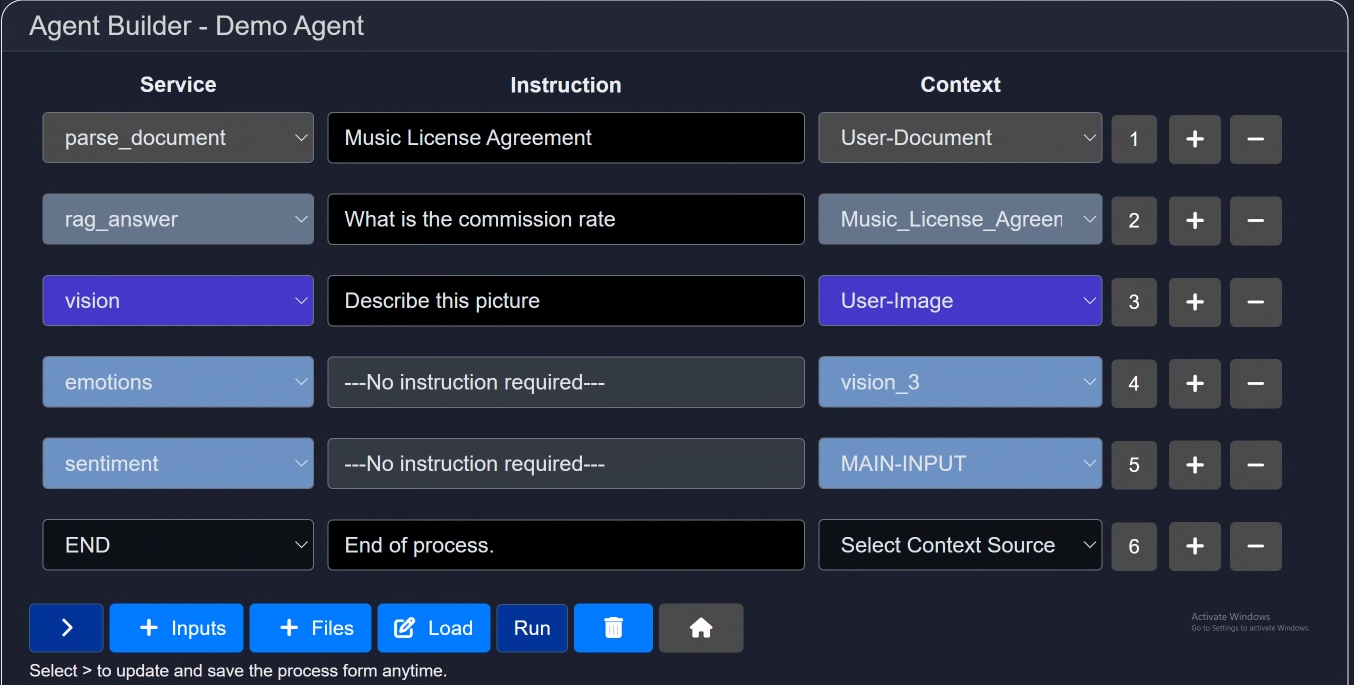Delete the emotions row with minus
The height and width of the screenshot is (685, 1354).
pos(1255,383)
